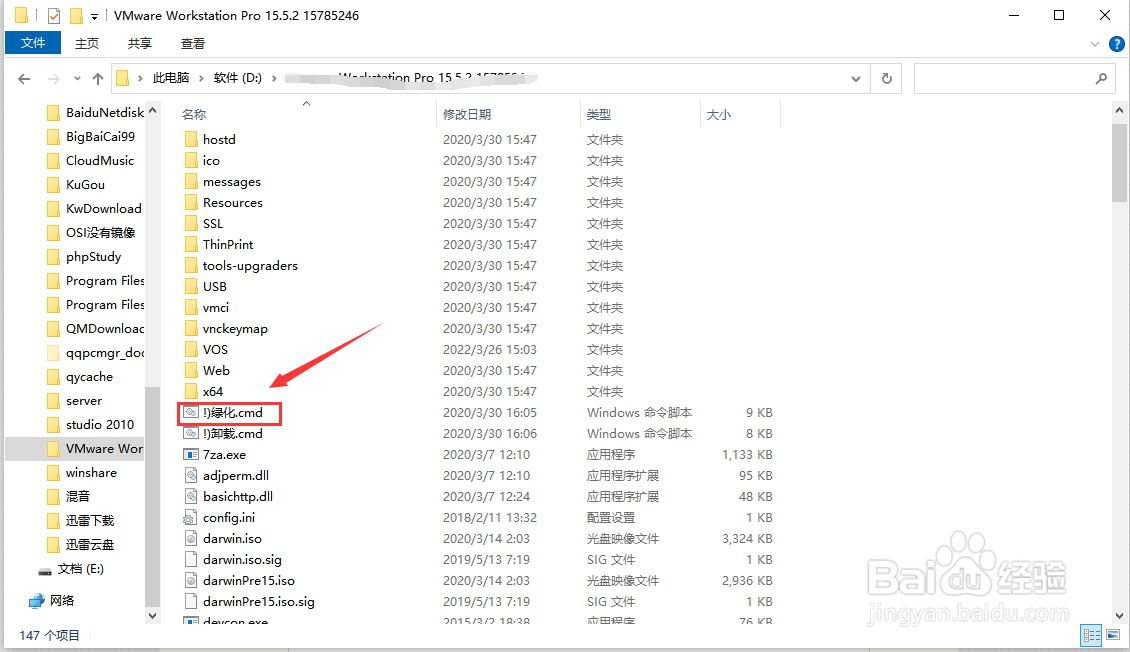Open the Help question mark icon
The width and height of the screenshot is (1130, 652).
(1116, 44)
